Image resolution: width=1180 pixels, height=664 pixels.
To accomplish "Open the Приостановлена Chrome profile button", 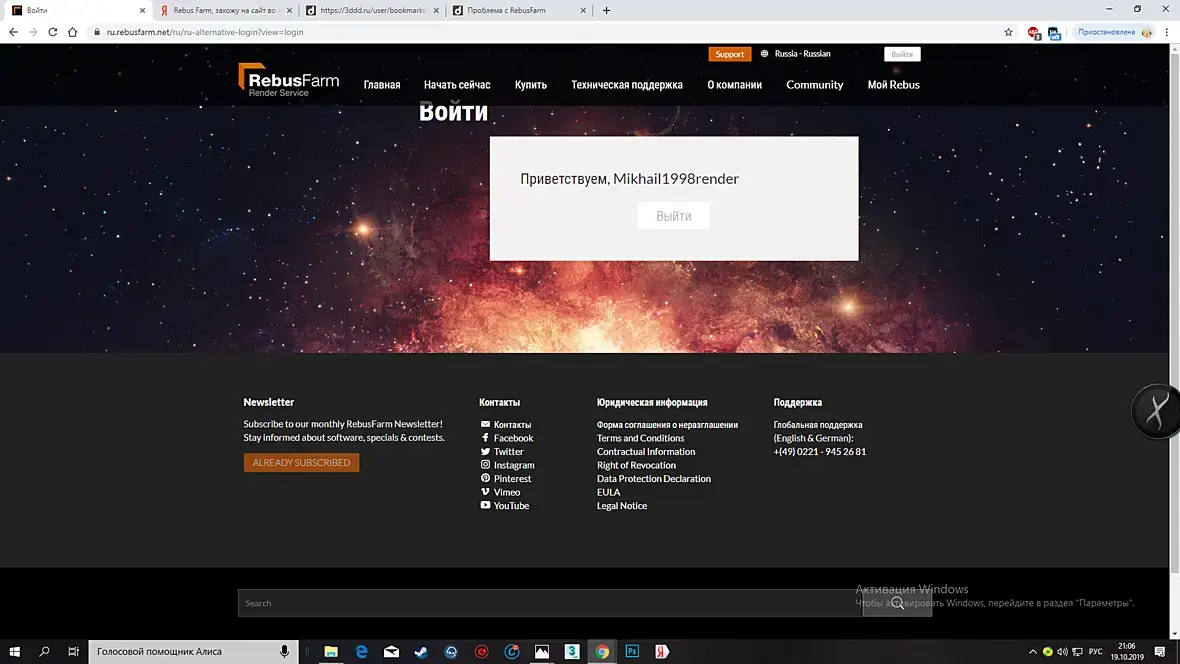I will click(x=1115, y=32).
